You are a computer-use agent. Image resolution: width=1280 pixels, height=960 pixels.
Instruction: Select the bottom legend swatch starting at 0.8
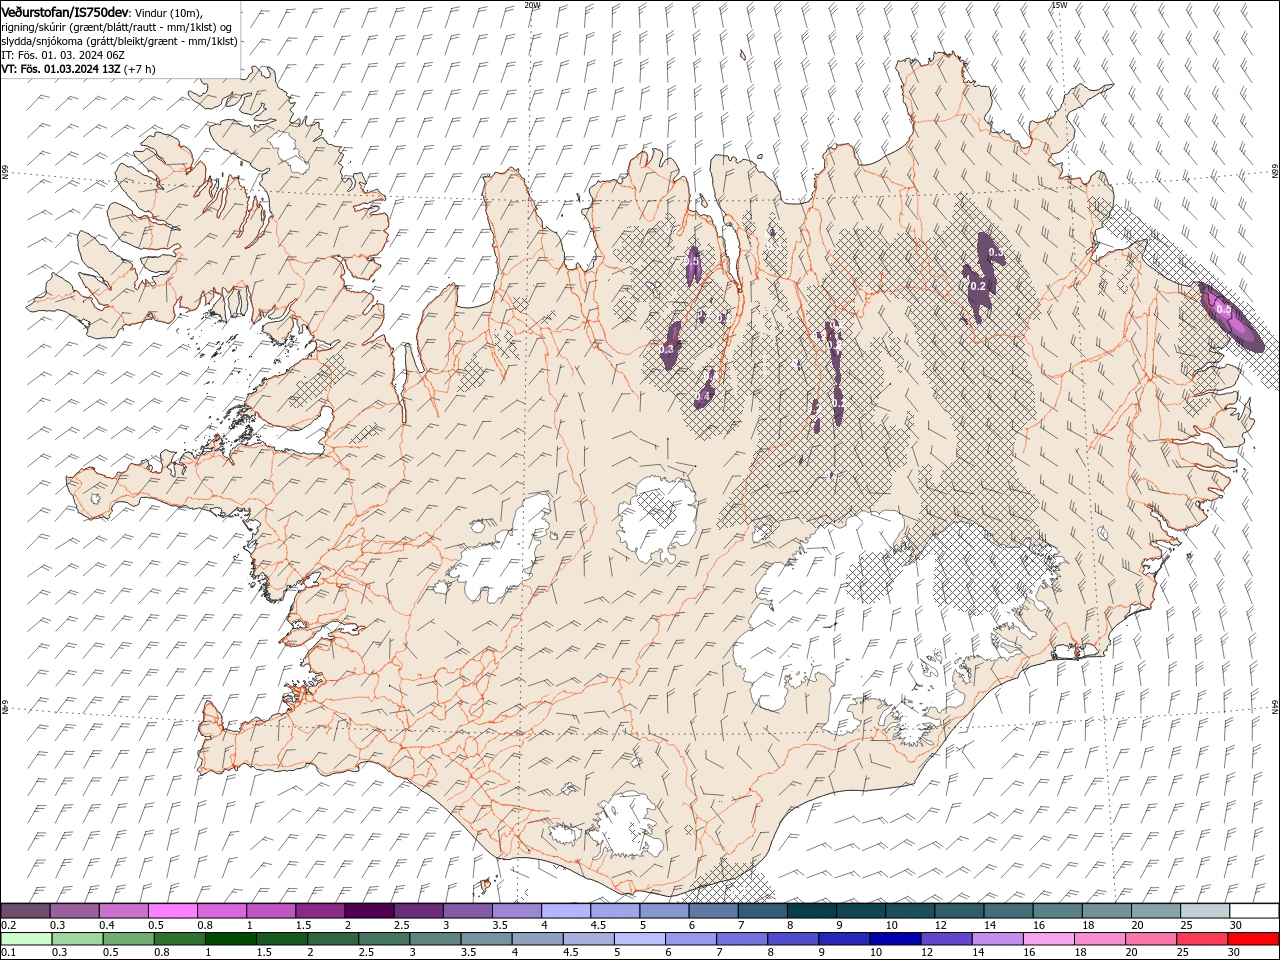tap(179, 939)
